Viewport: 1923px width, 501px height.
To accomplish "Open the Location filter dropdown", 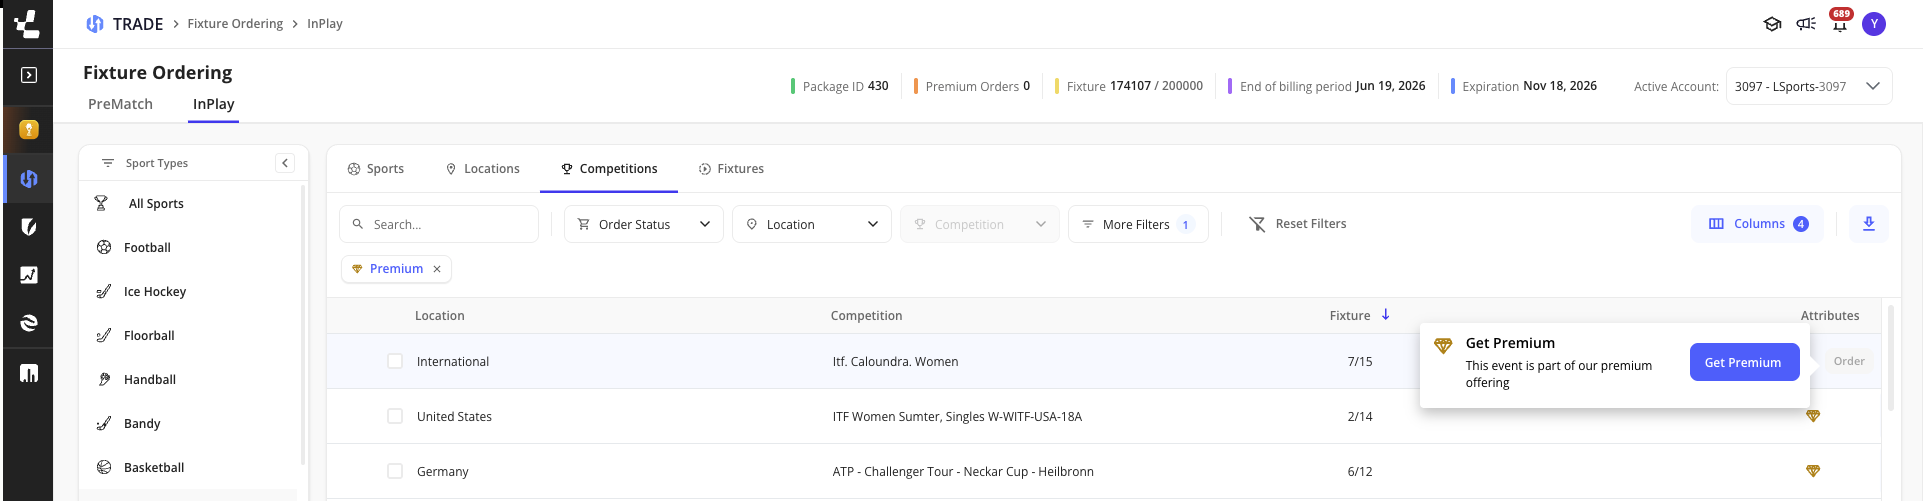I will point(812,224).
